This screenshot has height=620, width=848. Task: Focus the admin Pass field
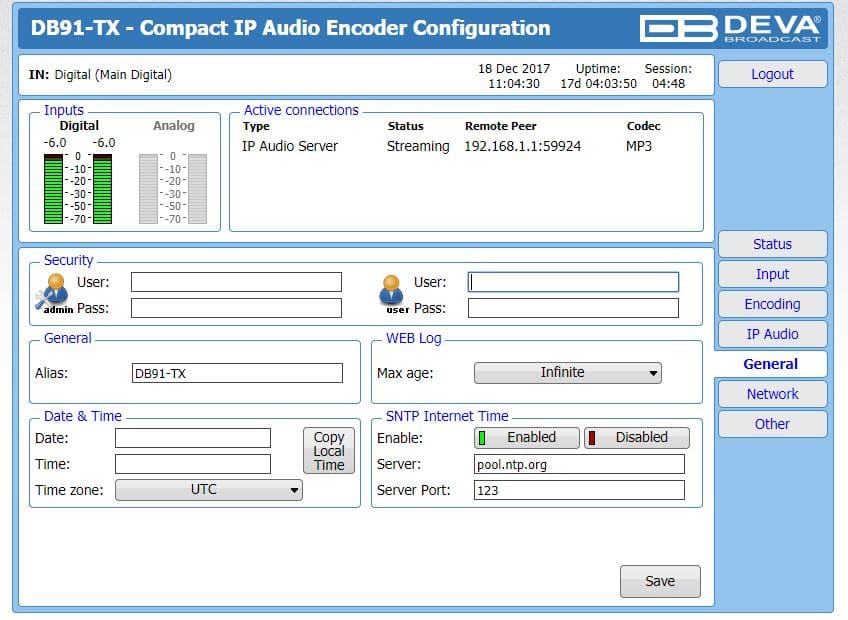(x=236, y=308)
